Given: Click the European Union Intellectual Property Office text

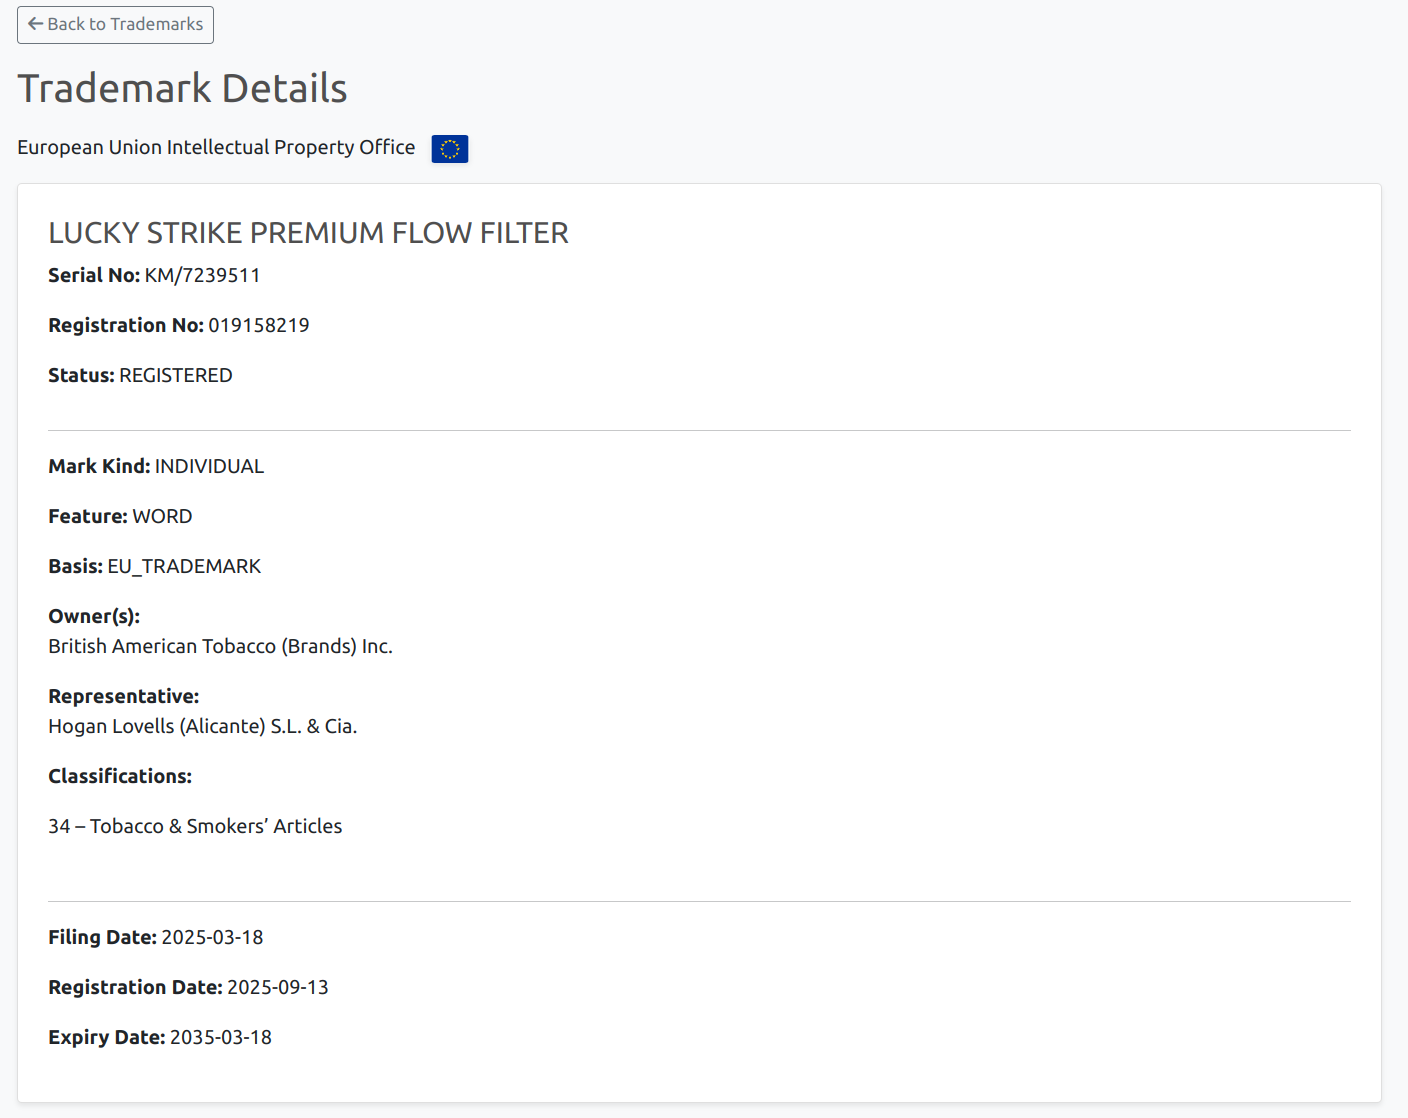Looking at the screenshot, I should 216,148.
